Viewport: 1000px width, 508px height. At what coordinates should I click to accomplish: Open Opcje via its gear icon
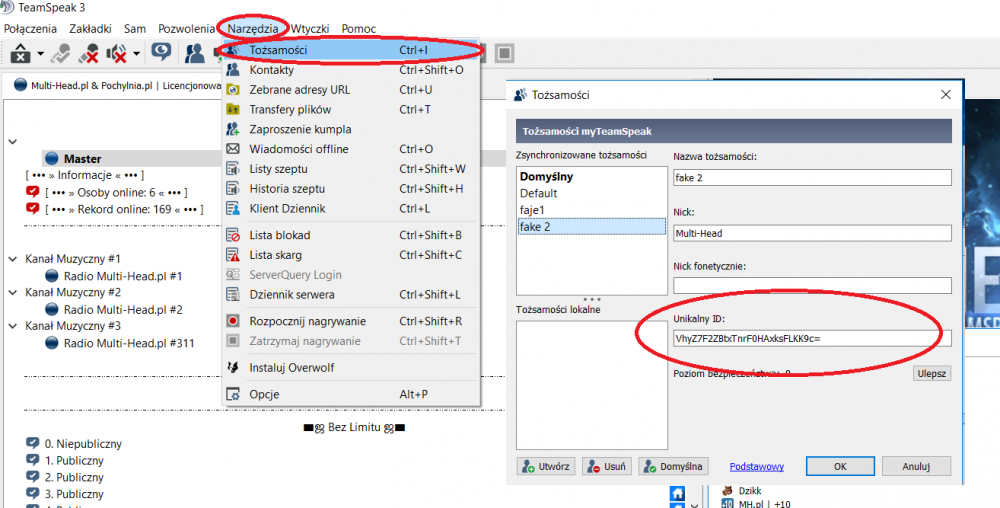point(232,395)
